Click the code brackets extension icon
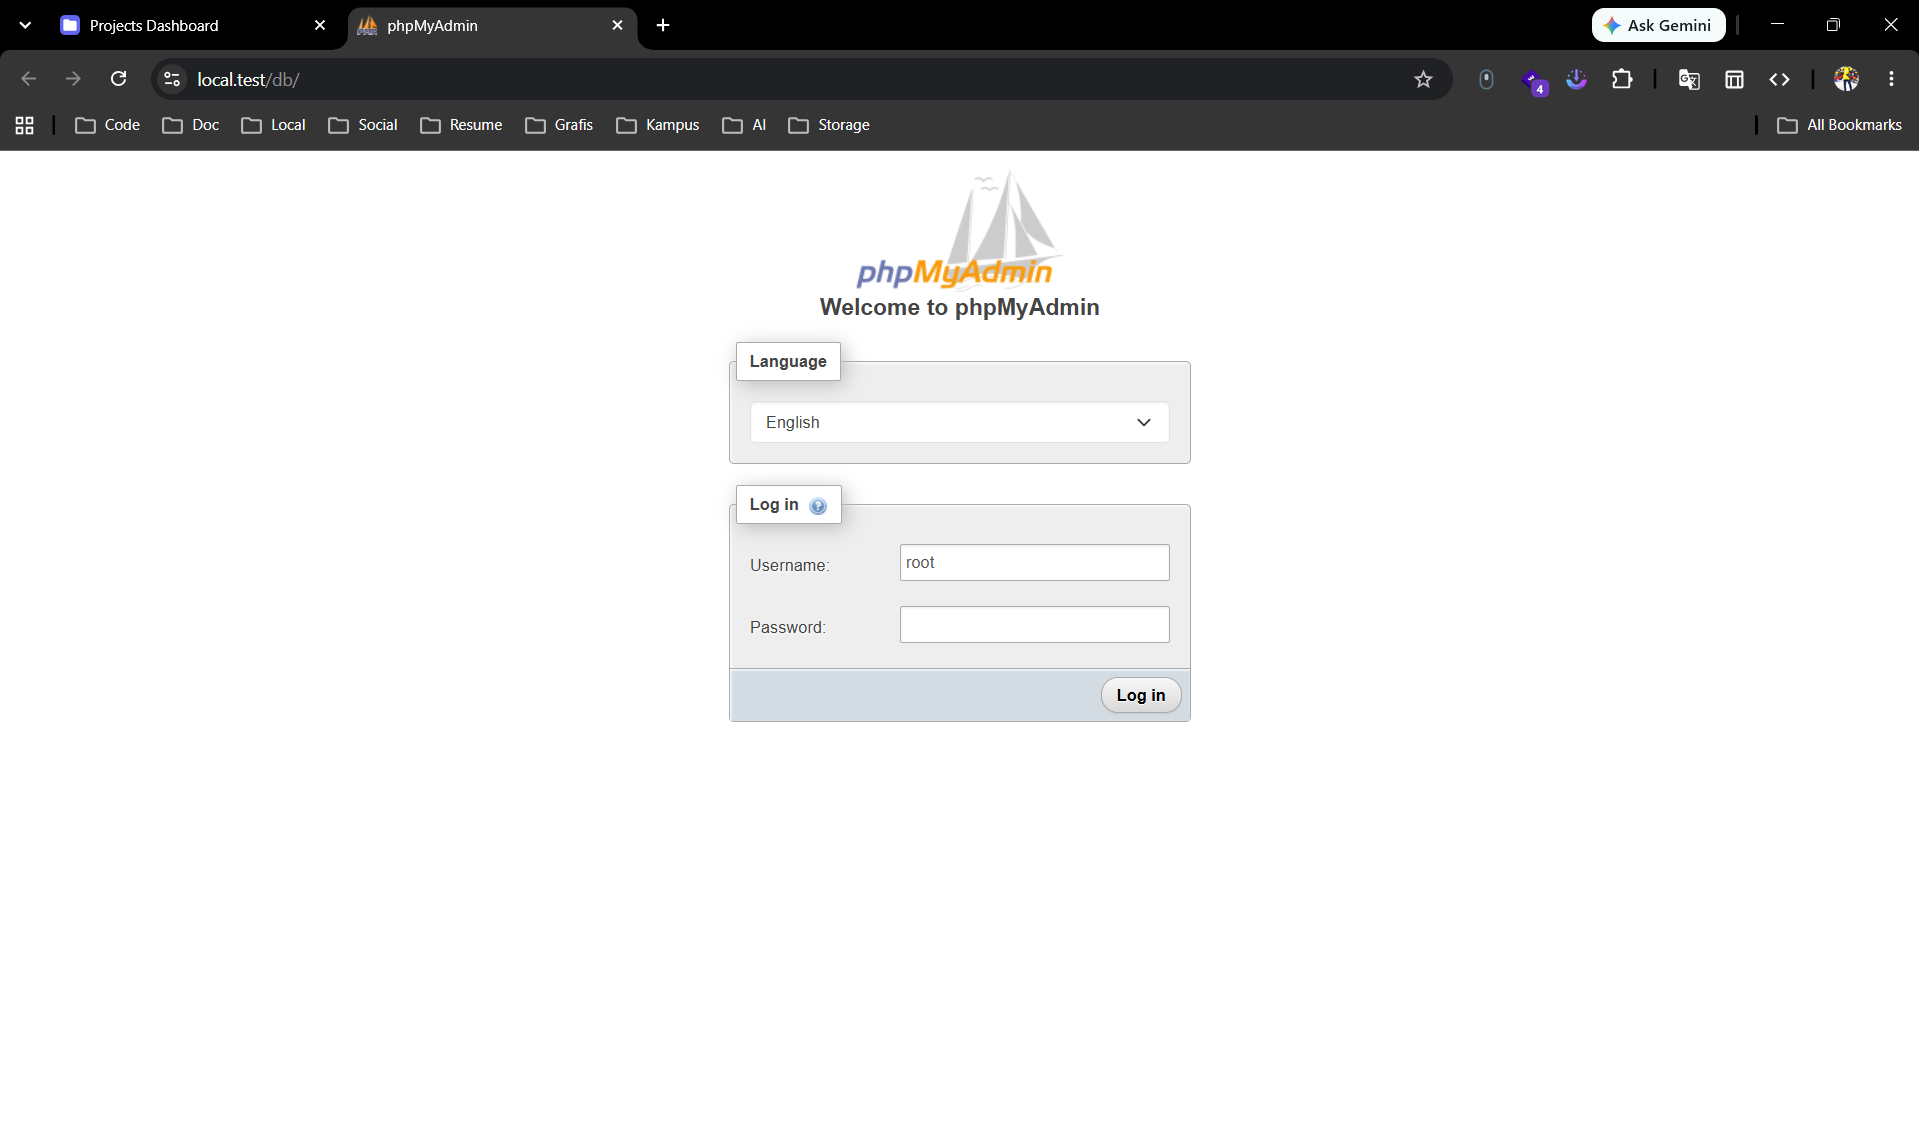This screenshot has width=1919, height=1136. coord(1779,79)
